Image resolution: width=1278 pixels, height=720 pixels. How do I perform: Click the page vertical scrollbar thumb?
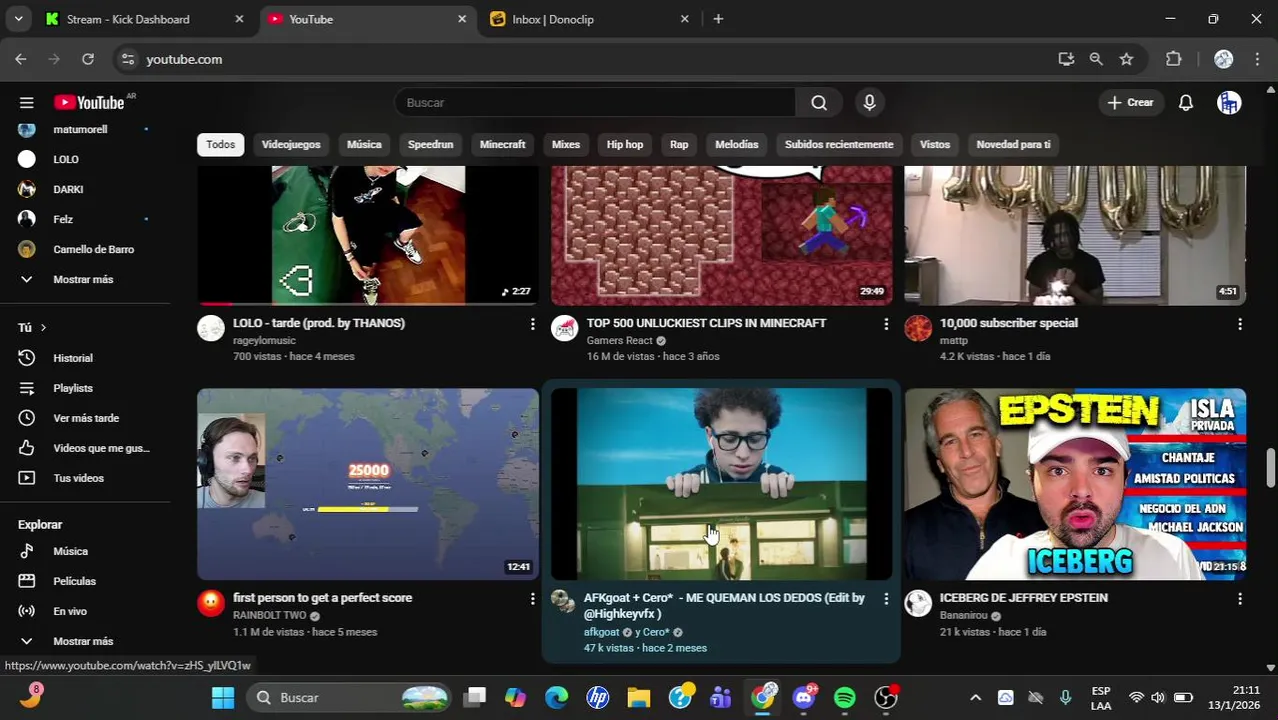pos(1271,466)
